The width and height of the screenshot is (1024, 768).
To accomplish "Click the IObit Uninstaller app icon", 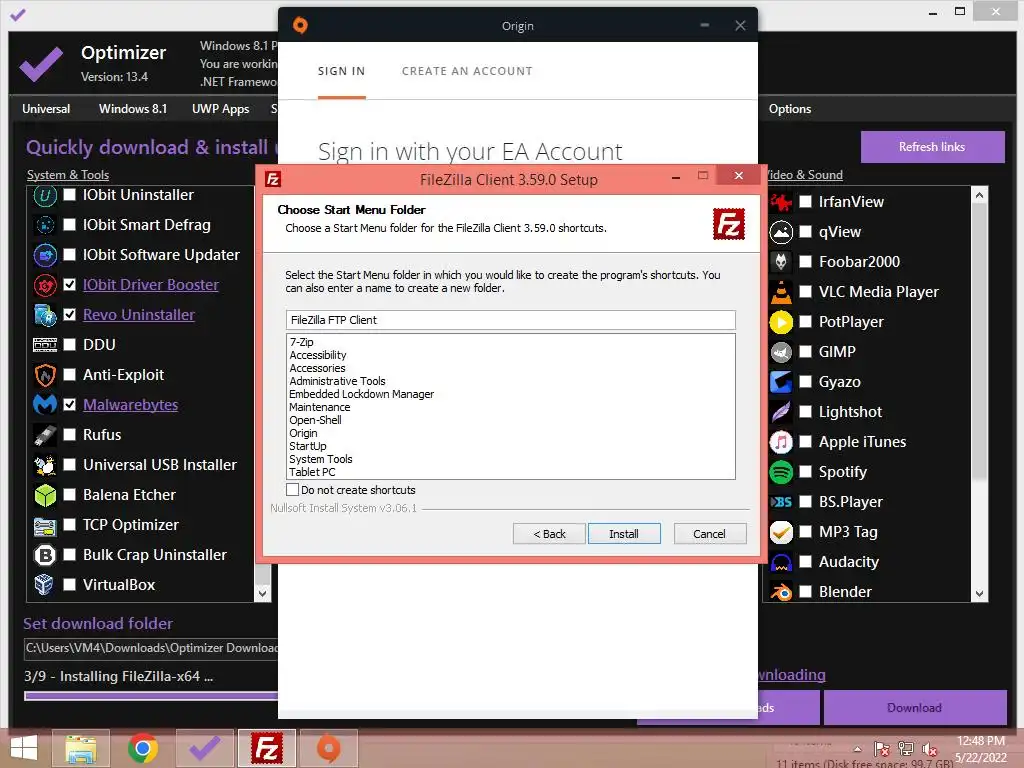I will click(45, 195).
